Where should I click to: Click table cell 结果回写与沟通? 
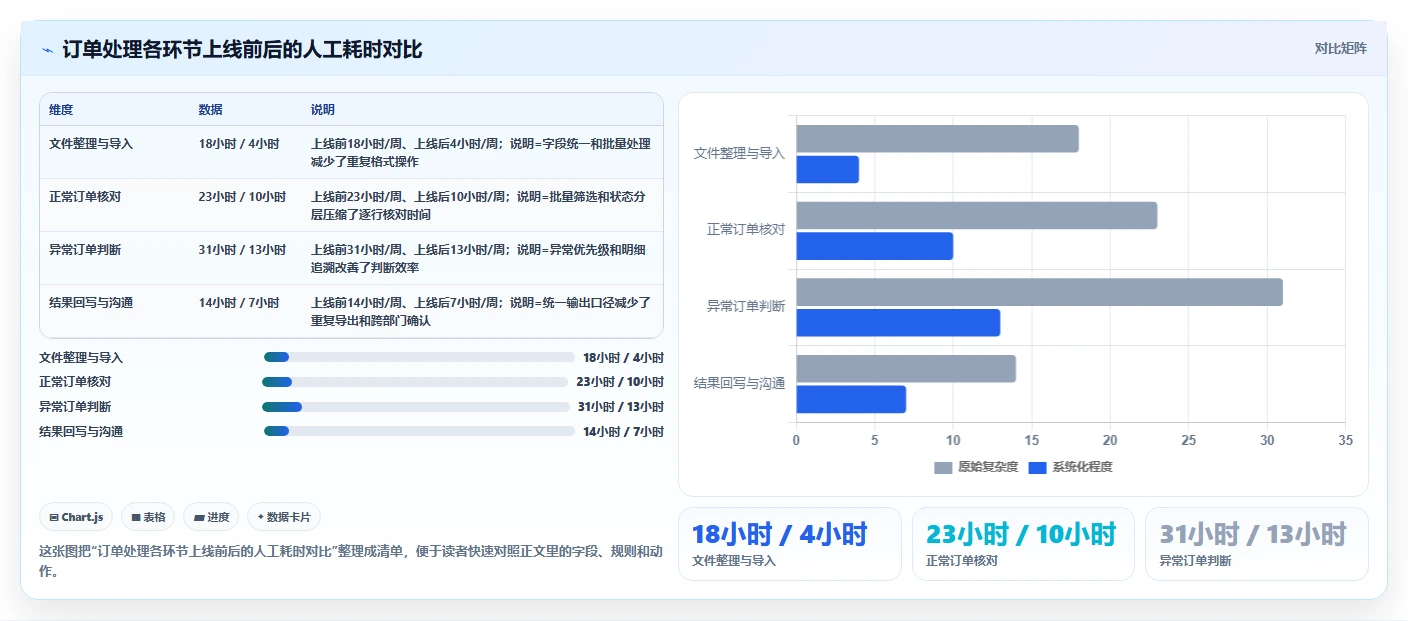(x=91, y=303)
